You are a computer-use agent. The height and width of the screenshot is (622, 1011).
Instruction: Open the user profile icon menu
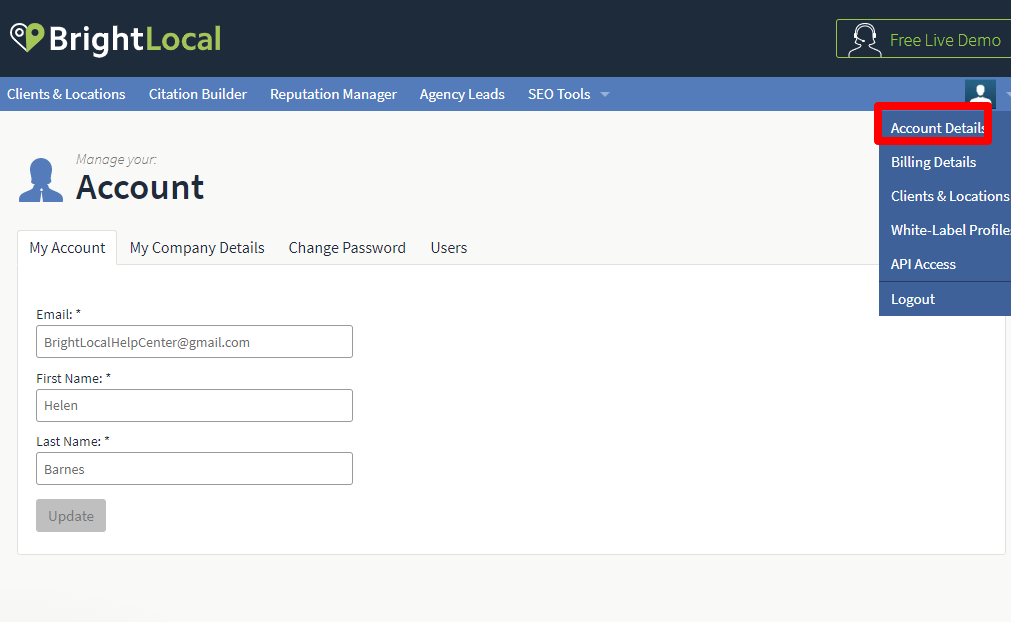pyautogui.click(x=980, y=94)
